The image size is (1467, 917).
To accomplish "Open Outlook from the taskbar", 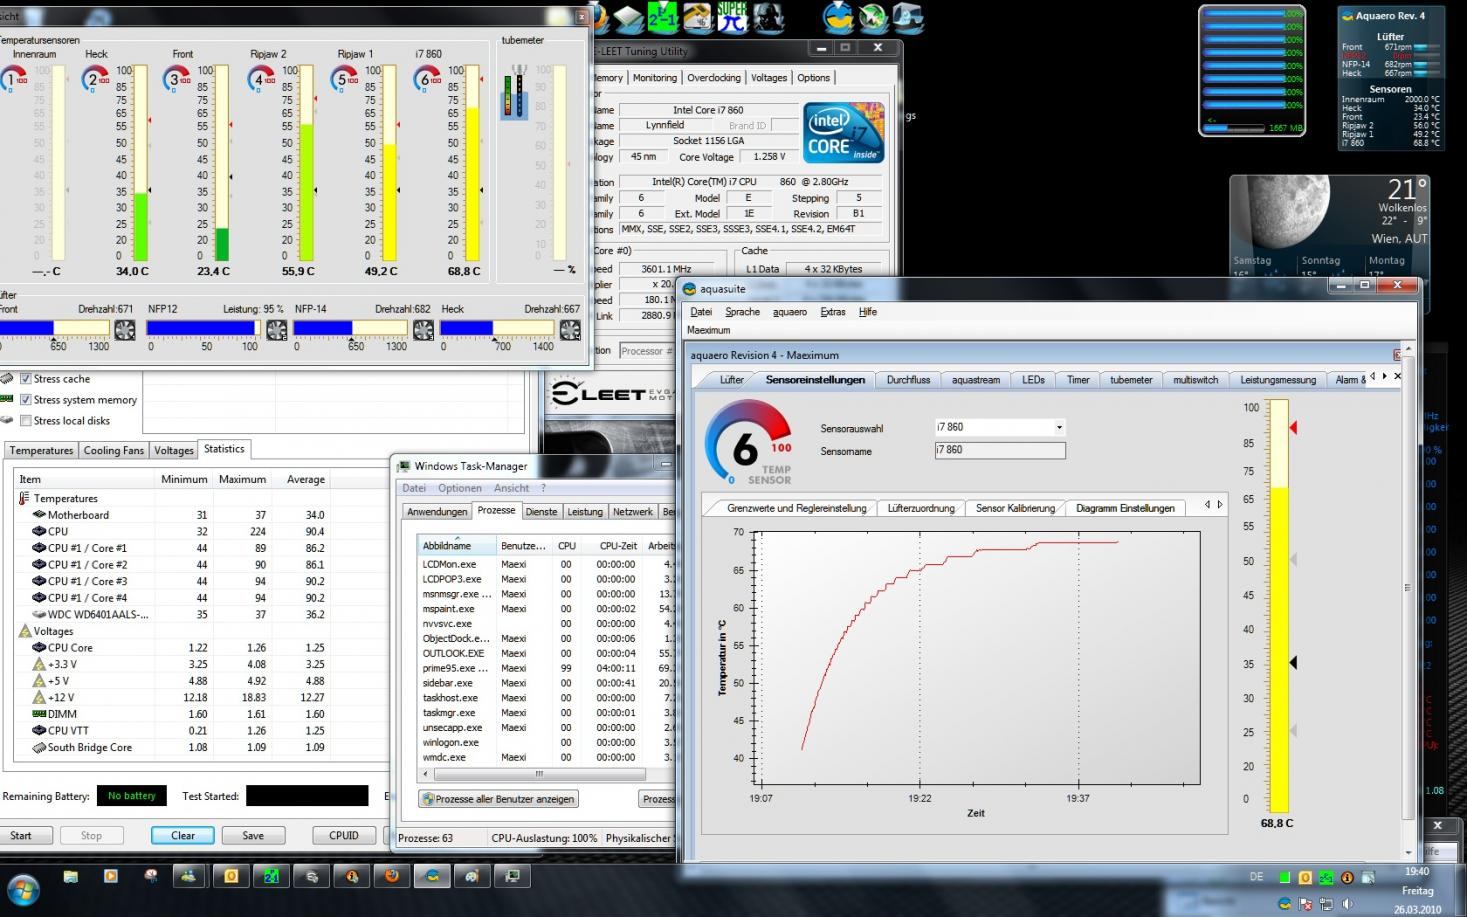I will click(x=231, y=876).
